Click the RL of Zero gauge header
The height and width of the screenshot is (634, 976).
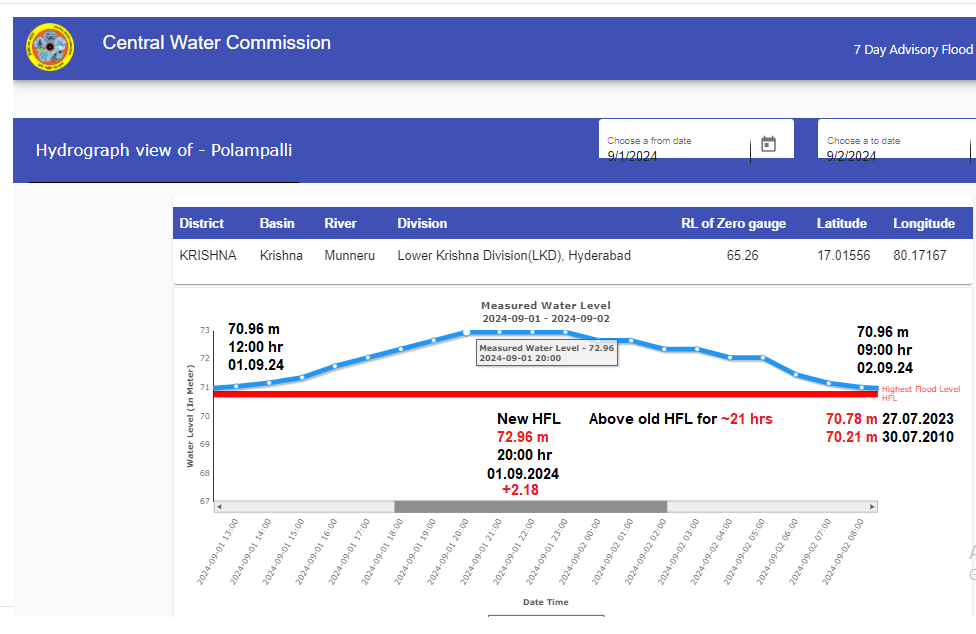coord(733,223)
